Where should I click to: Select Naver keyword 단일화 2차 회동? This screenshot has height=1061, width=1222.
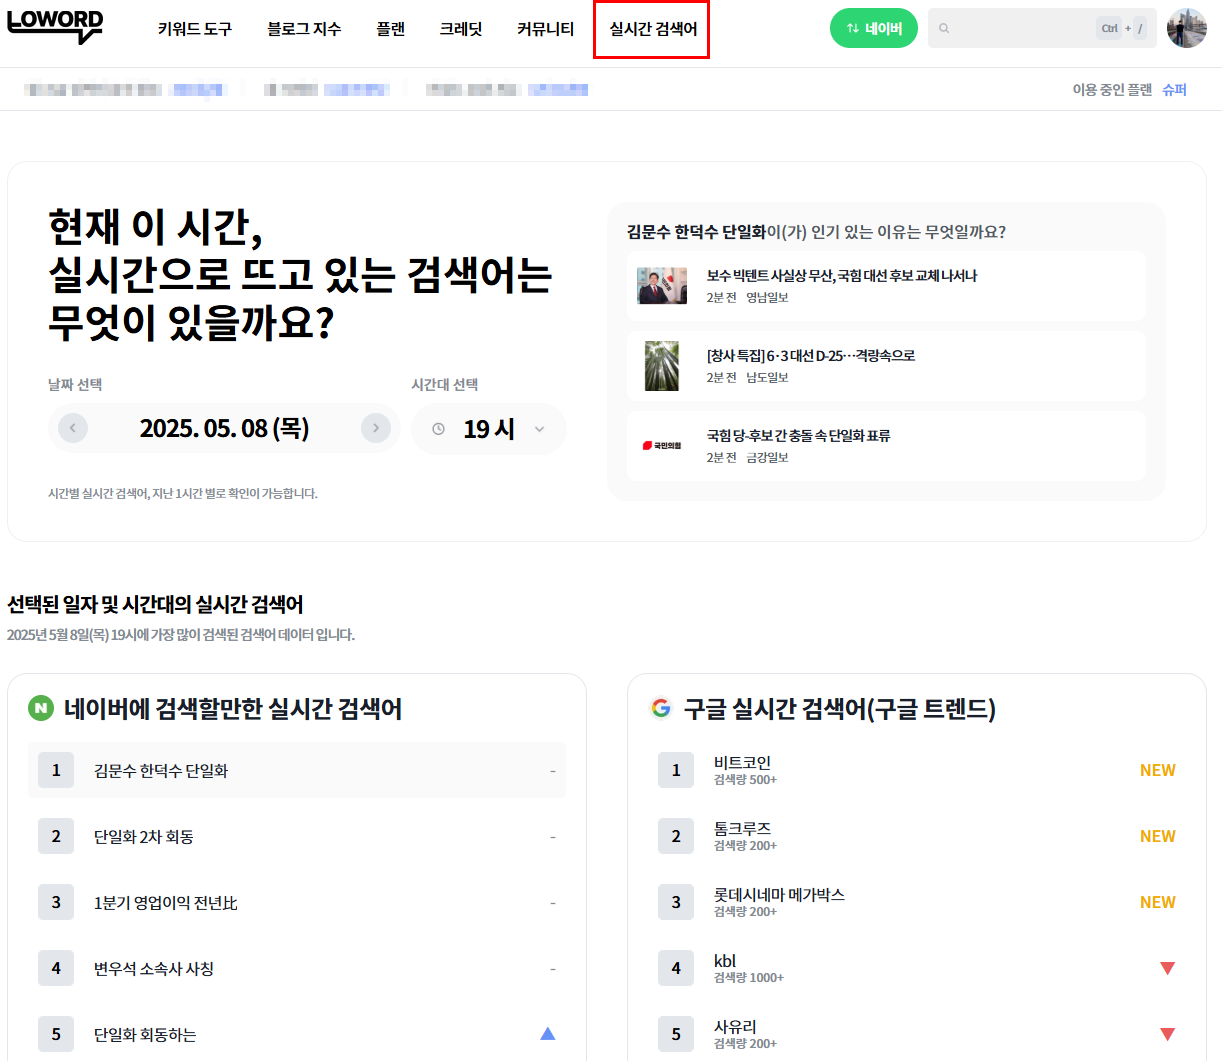(297, 836)
